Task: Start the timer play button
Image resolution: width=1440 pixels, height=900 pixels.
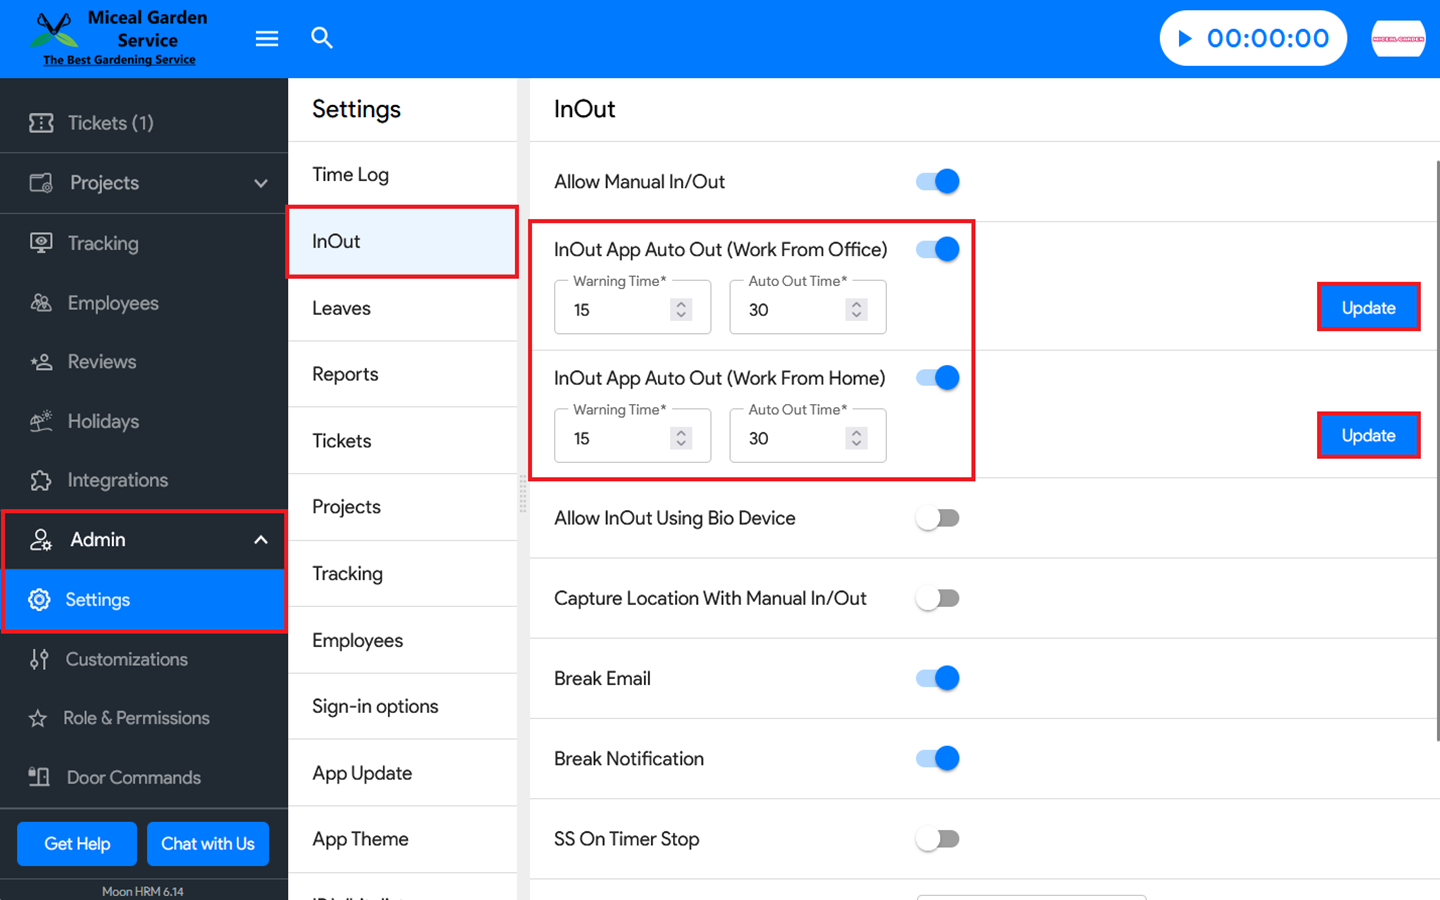Action: 1185,38
